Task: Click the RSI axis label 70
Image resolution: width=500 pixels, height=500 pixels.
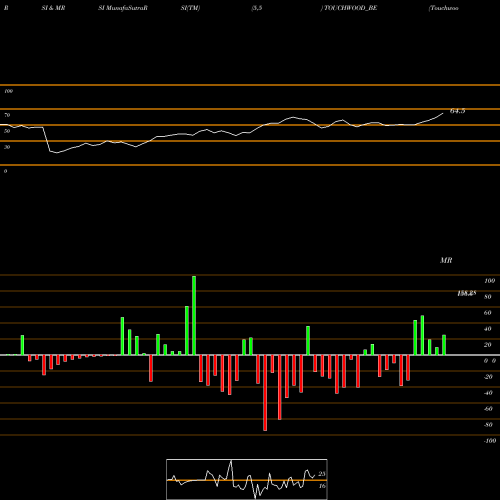Action: pos(7,115)
